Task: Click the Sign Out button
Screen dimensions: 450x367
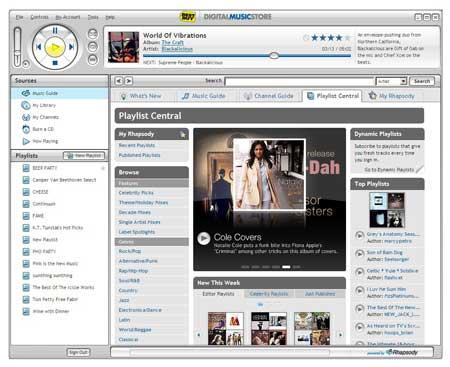Action: click(78, 352)
